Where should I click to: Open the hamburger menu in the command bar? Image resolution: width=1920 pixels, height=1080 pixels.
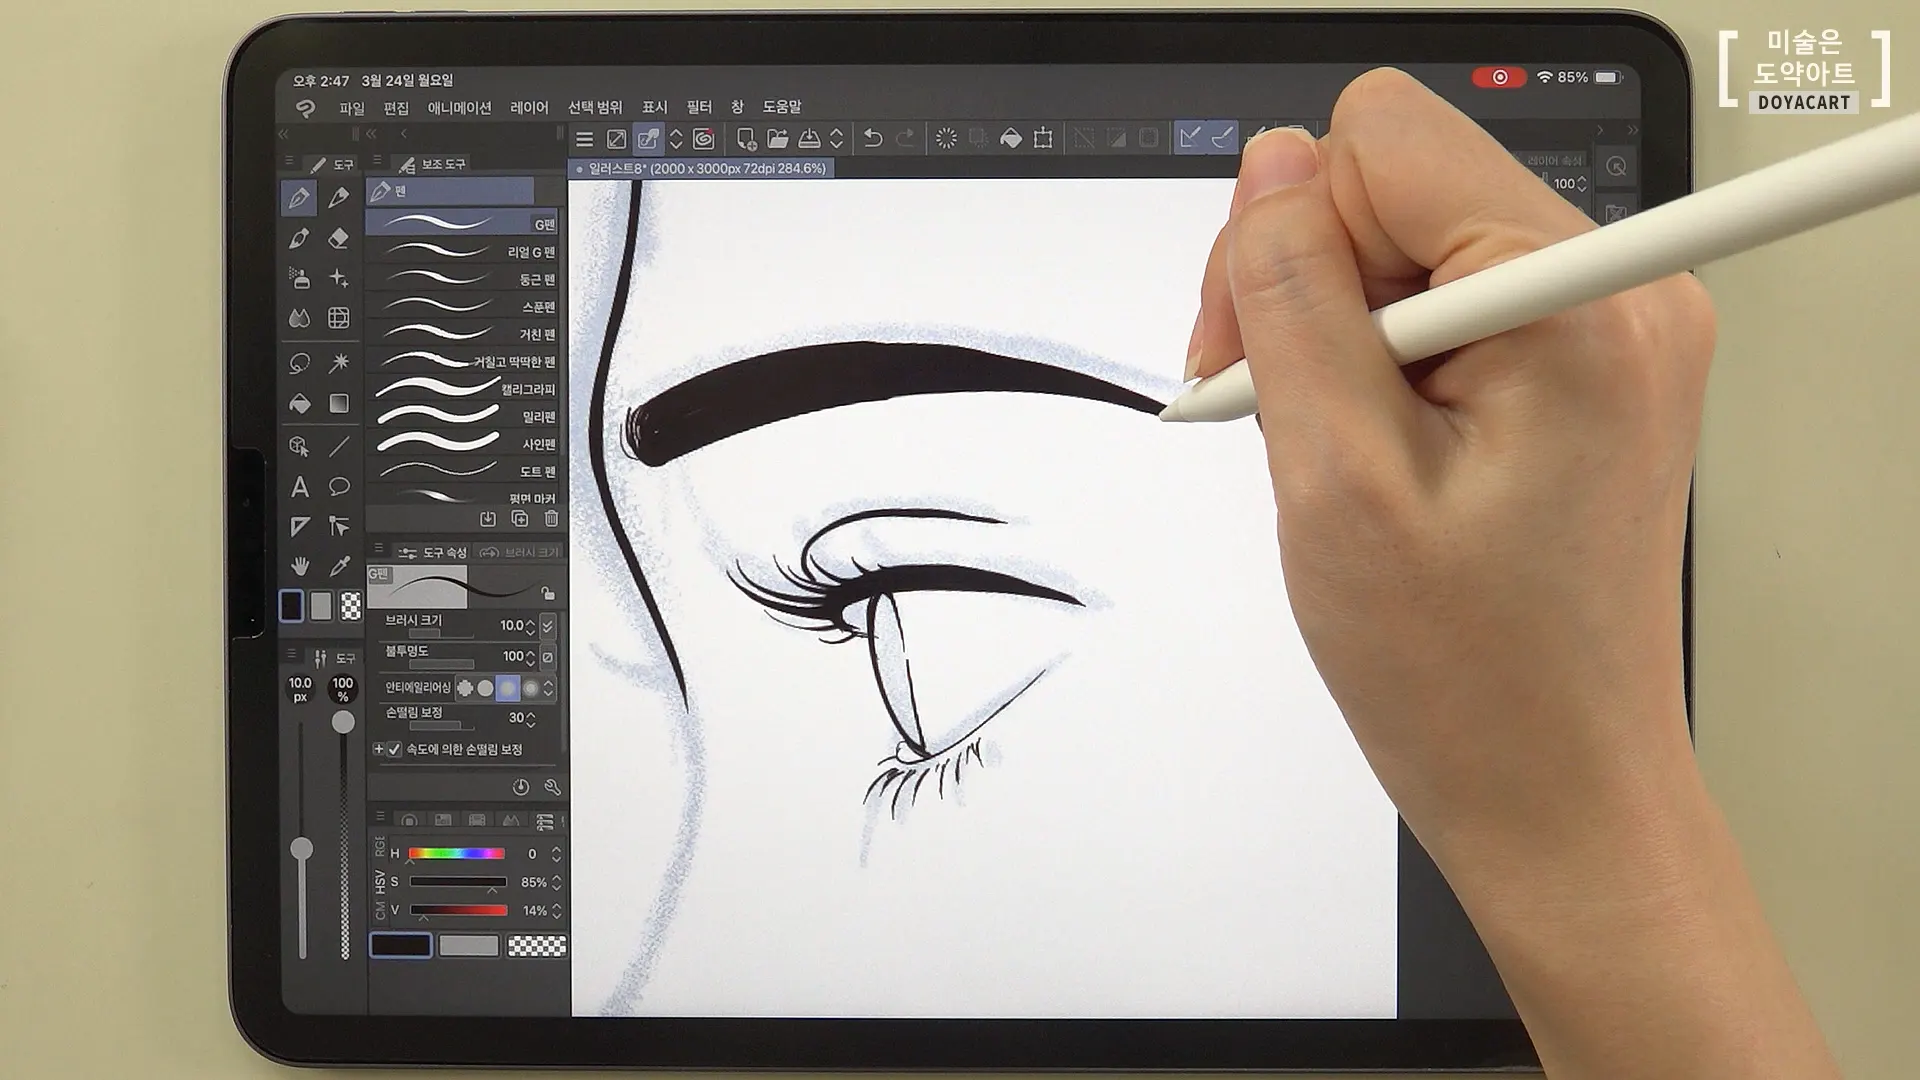[585, 139]
